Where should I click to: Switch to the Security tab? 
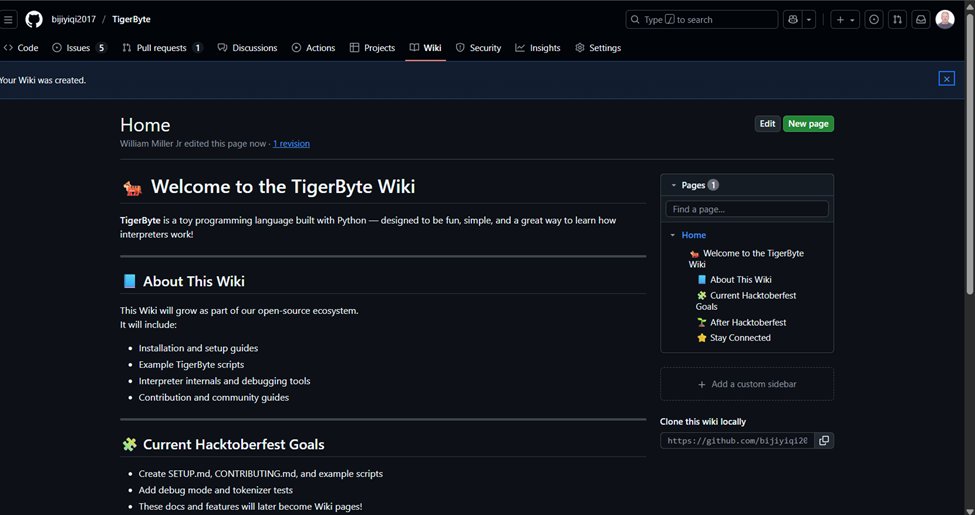[x=478, y=48]
